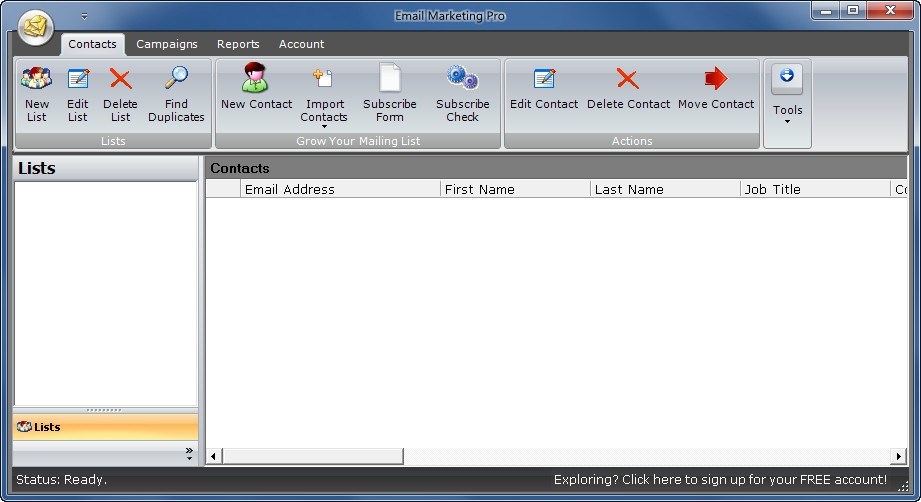921x502 pixels.
Task: Open the Subscribe Form page icon
Action: click(x=389, y=79)
